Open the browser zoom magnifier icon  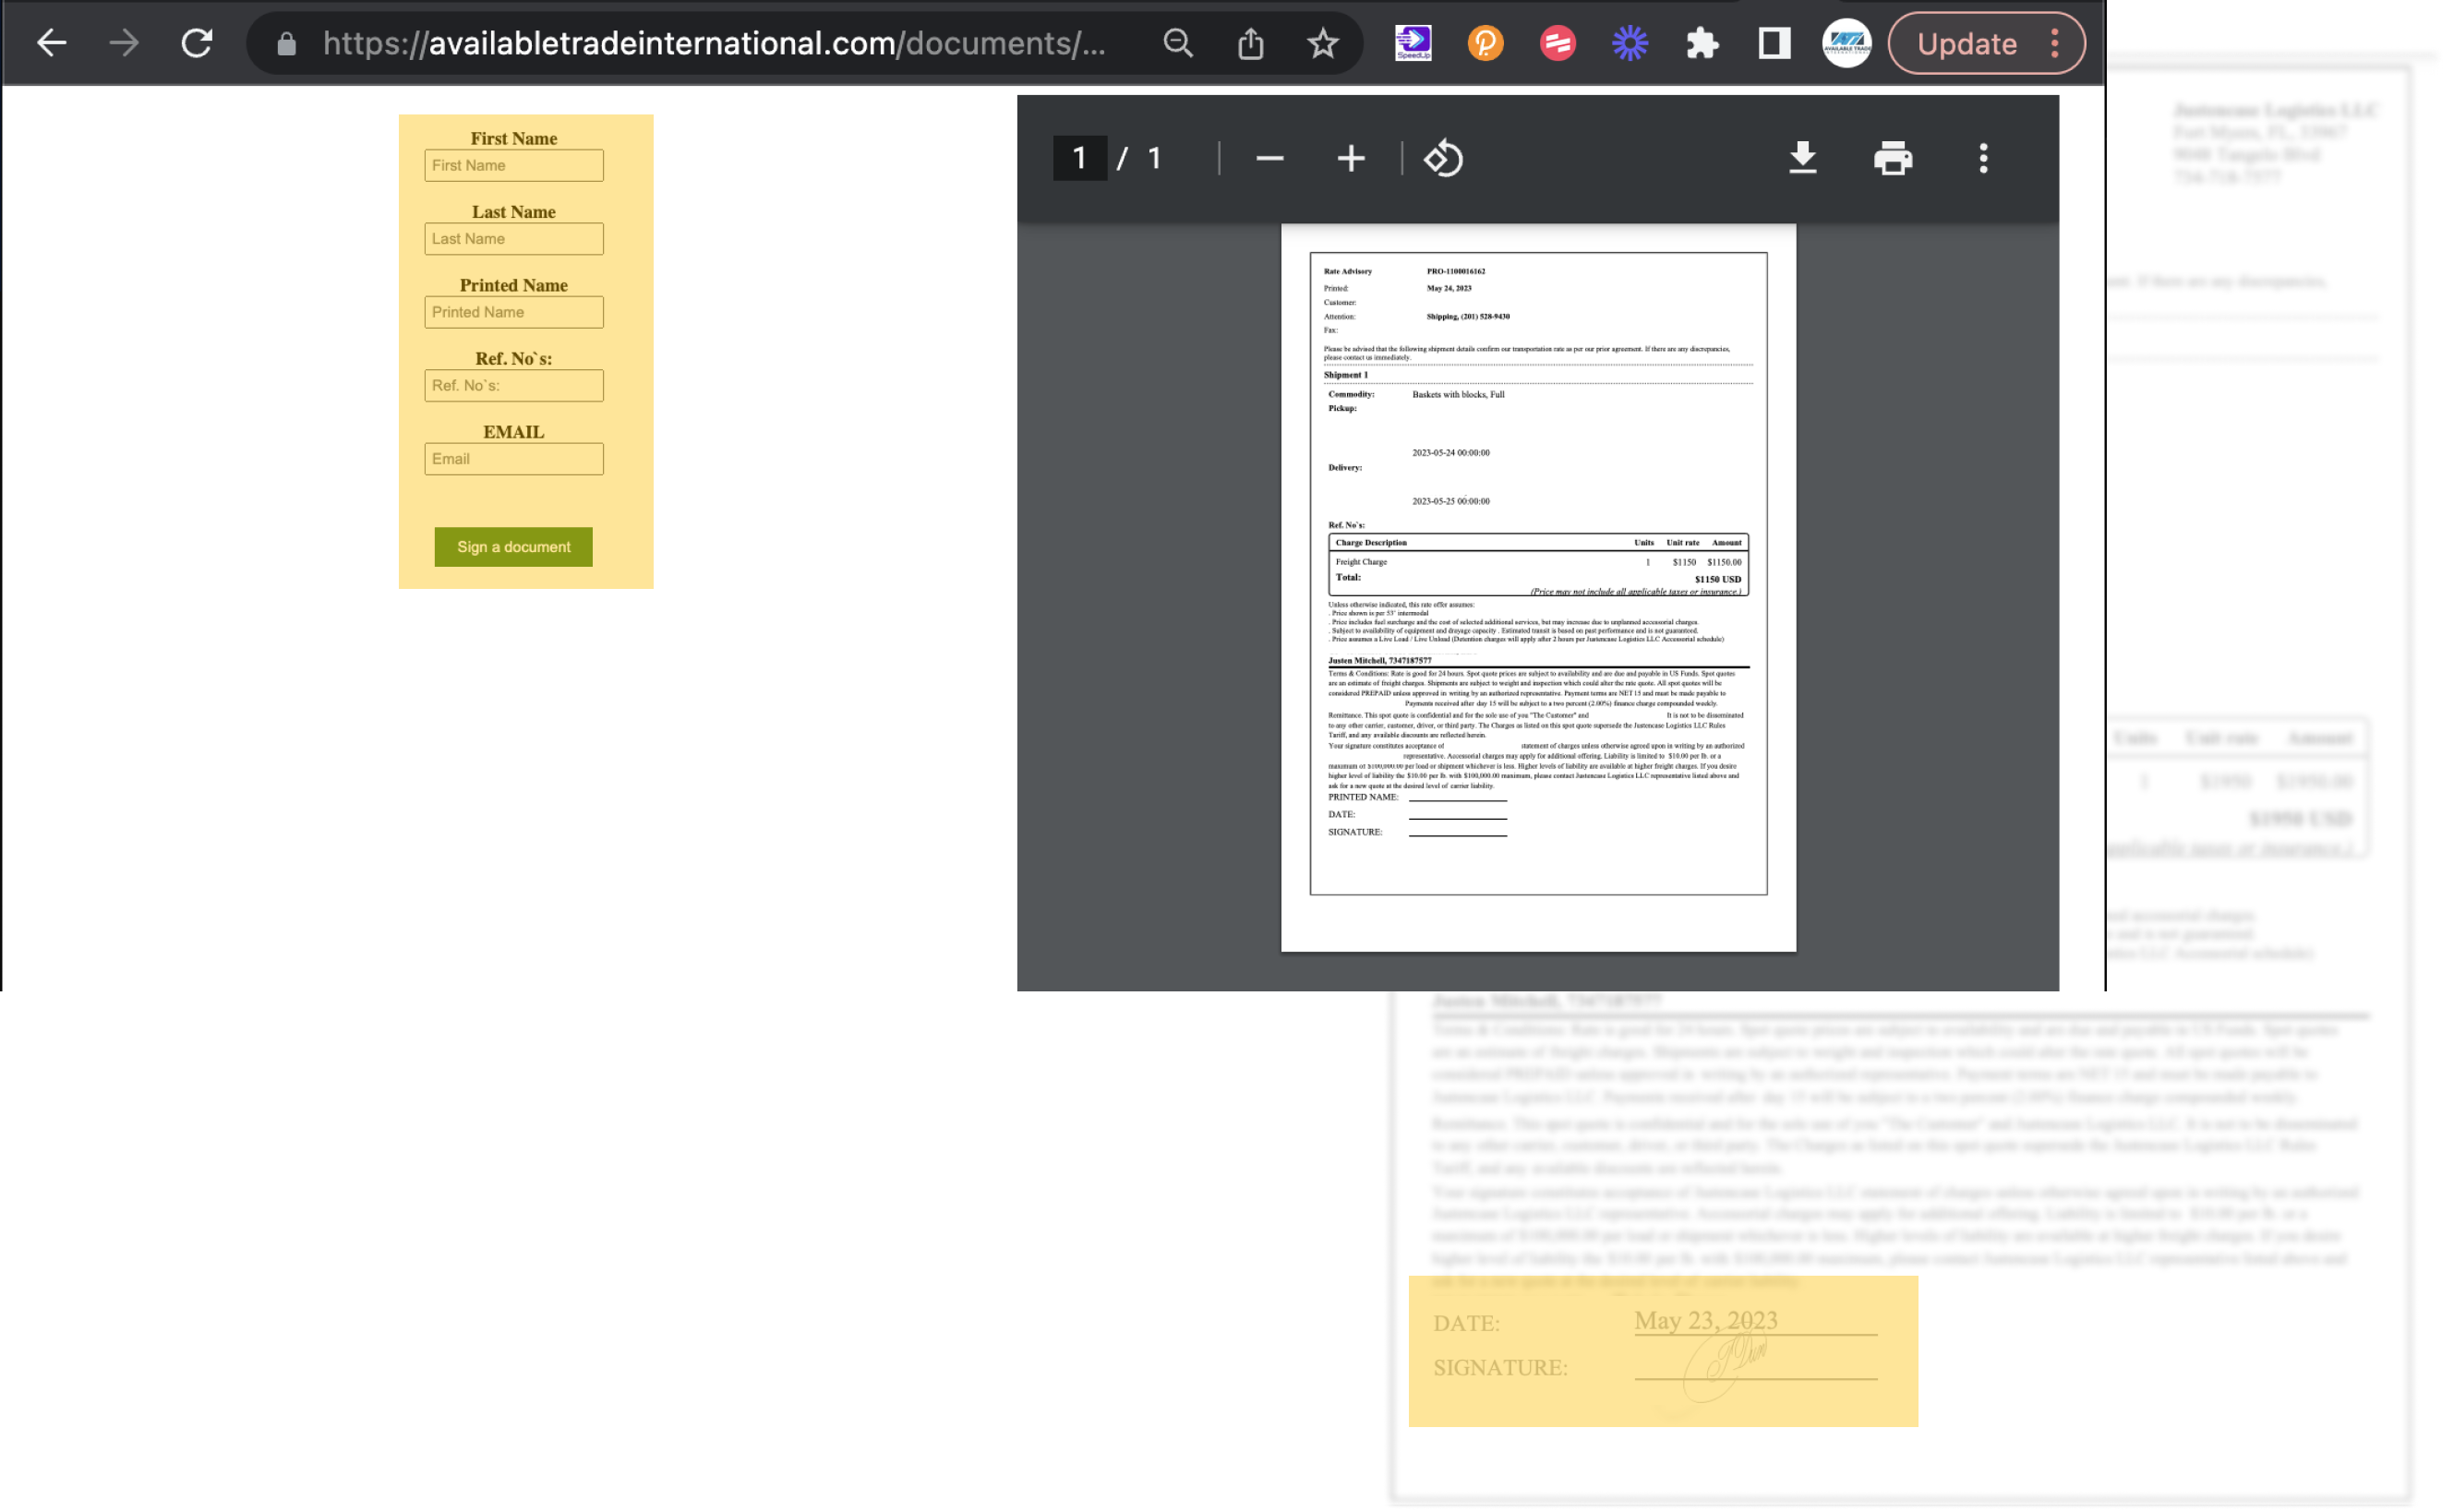coord(1177,43)
